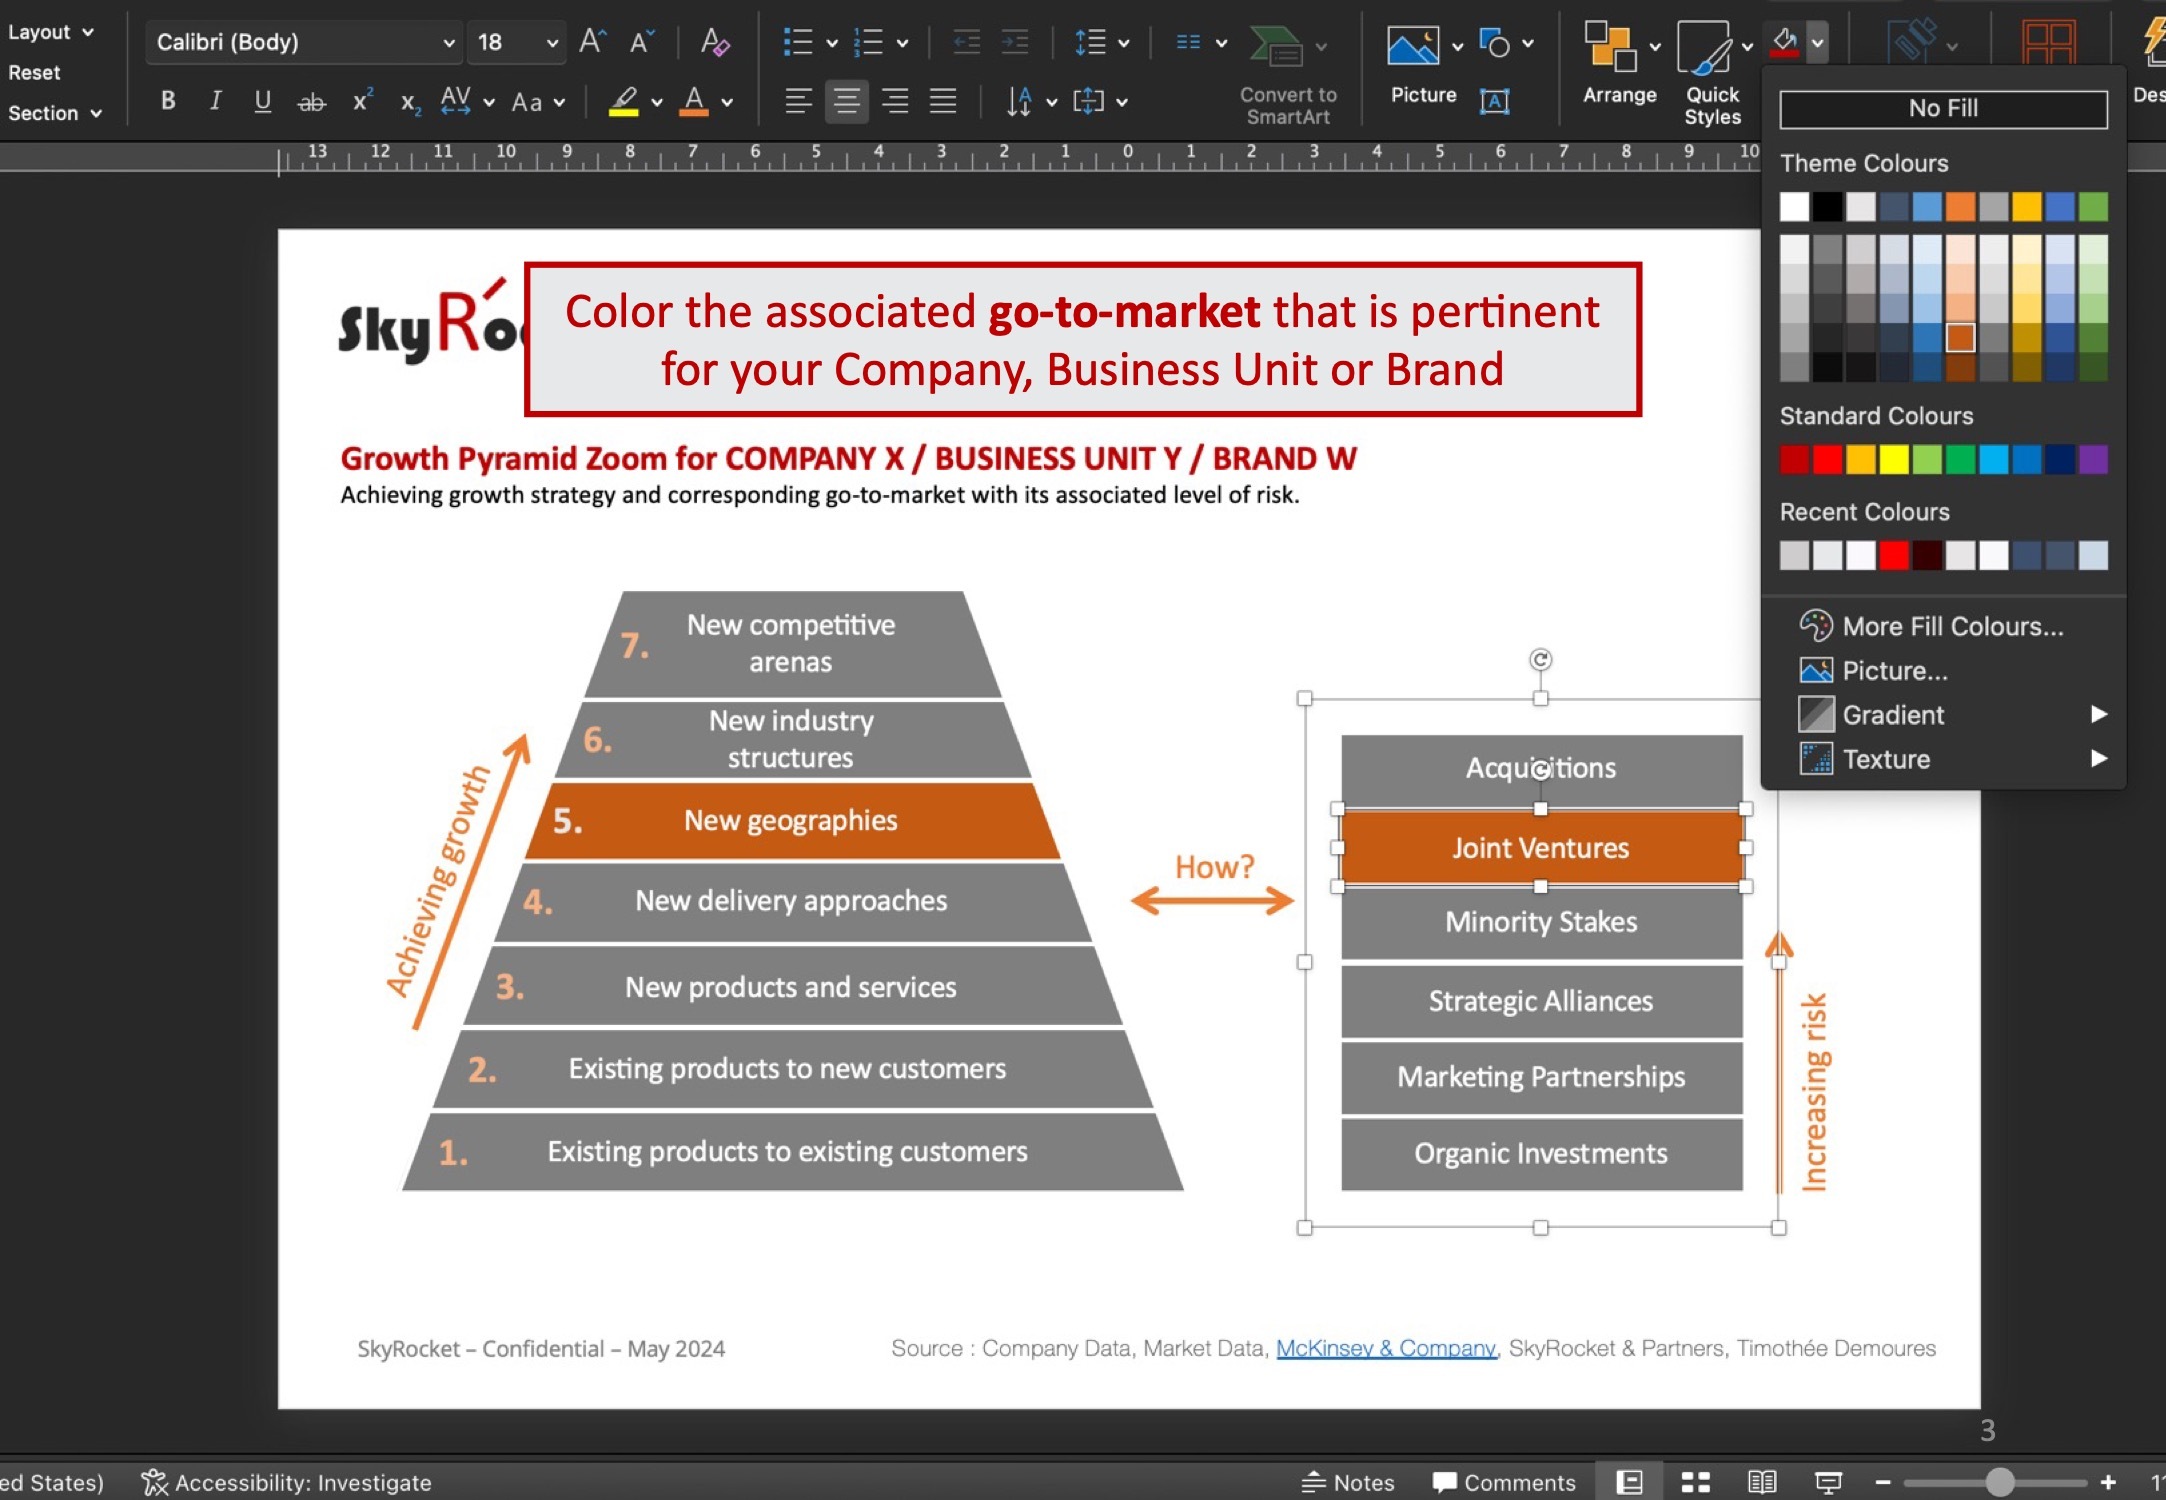Click the Shape Fill bucket icon
Image resolution: width=2166 pixels, height=1500 pixels.
(1785, 43)
